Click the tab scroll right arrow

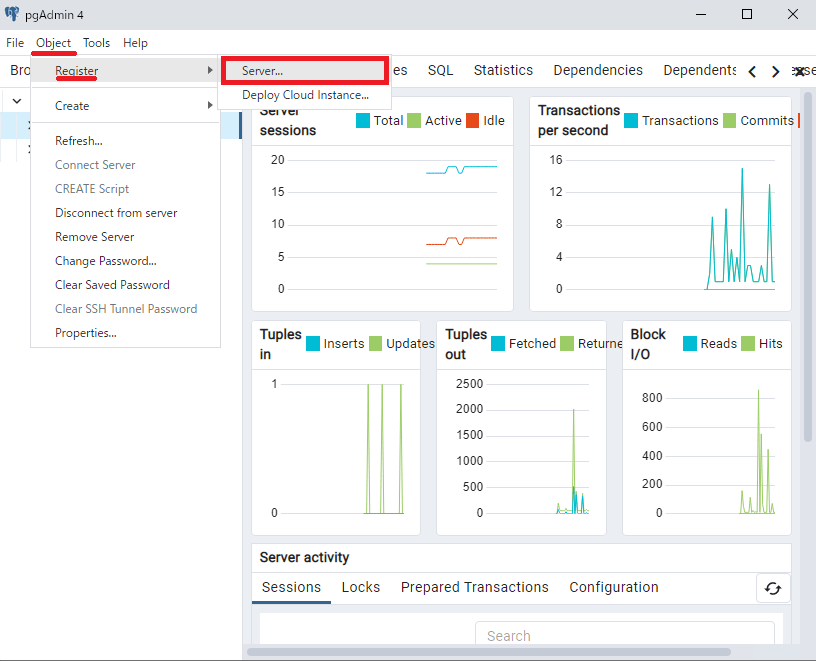(775, 71)
